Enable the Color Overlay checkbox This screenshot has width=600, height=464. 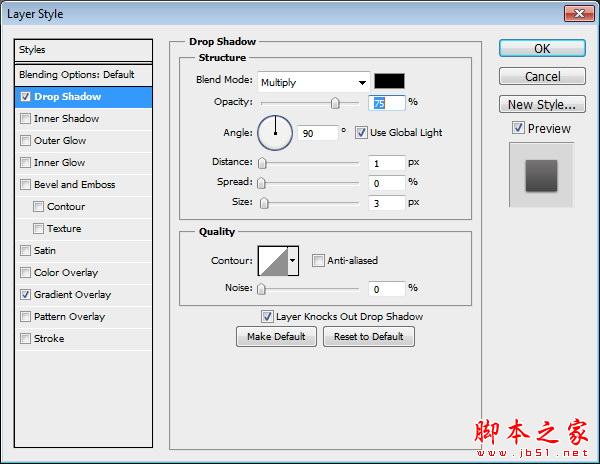coord(25,272)
